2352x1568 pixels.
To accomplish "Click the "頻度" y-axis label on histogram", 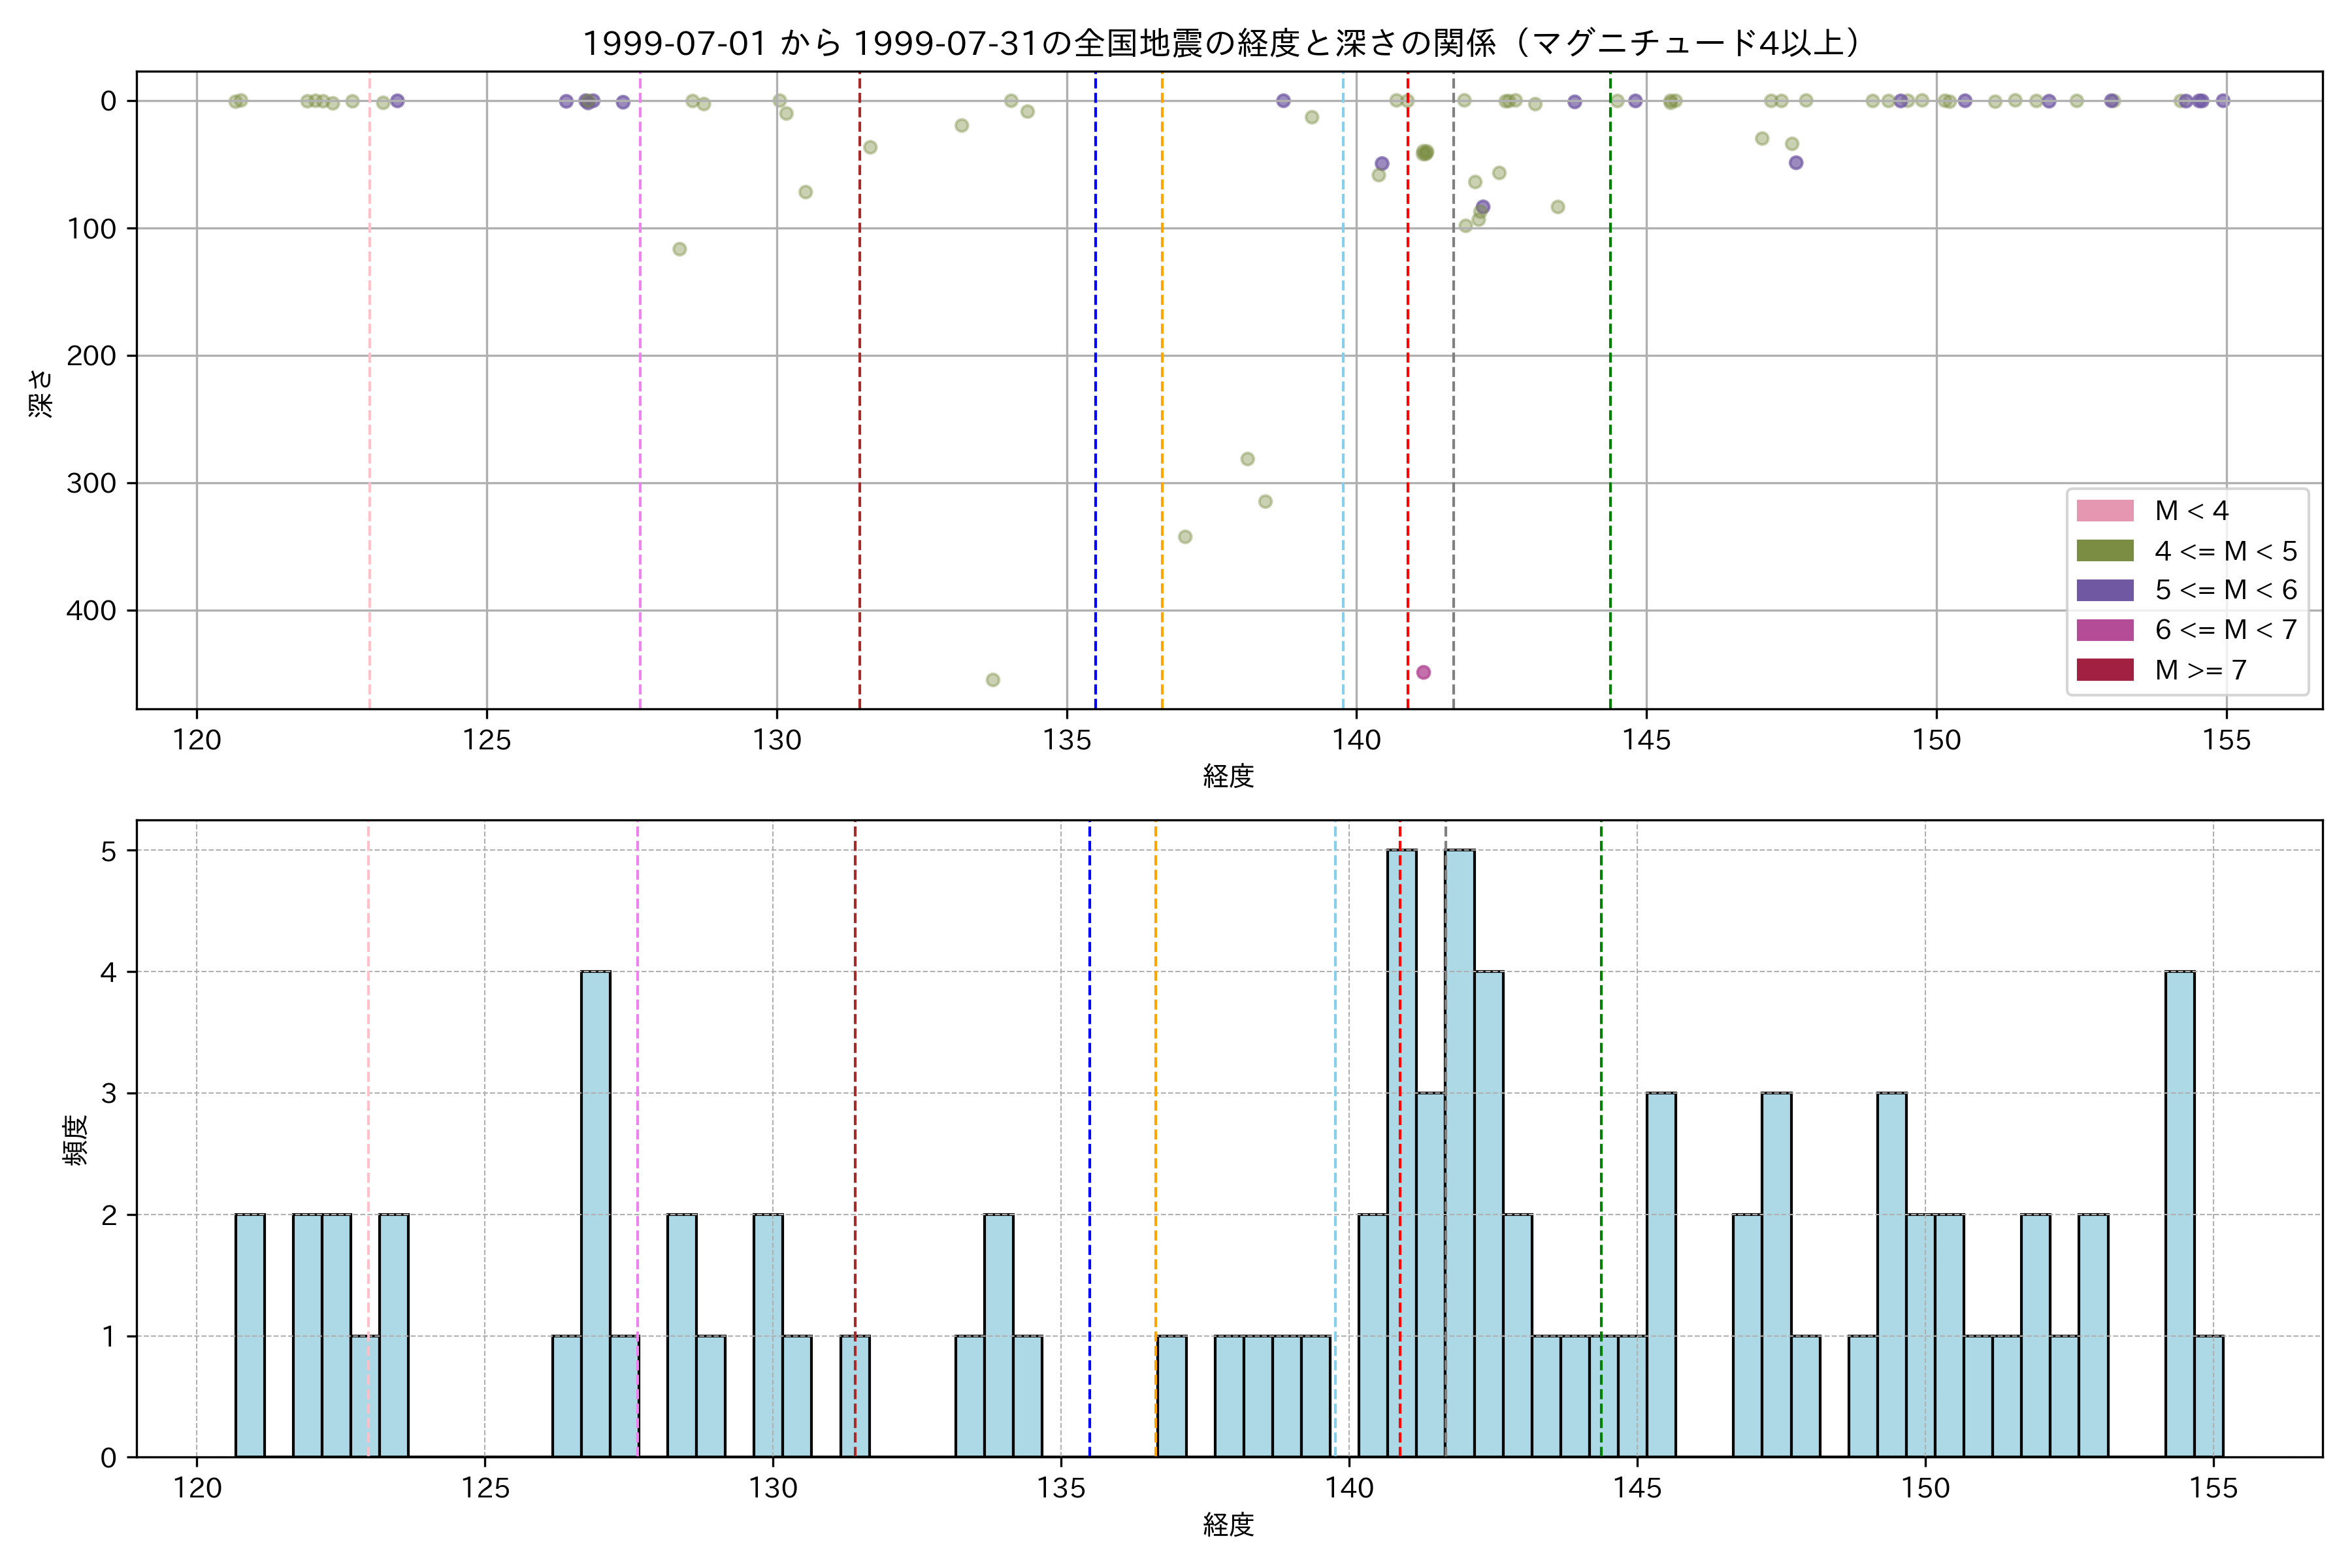I will tap(76, 1140).
